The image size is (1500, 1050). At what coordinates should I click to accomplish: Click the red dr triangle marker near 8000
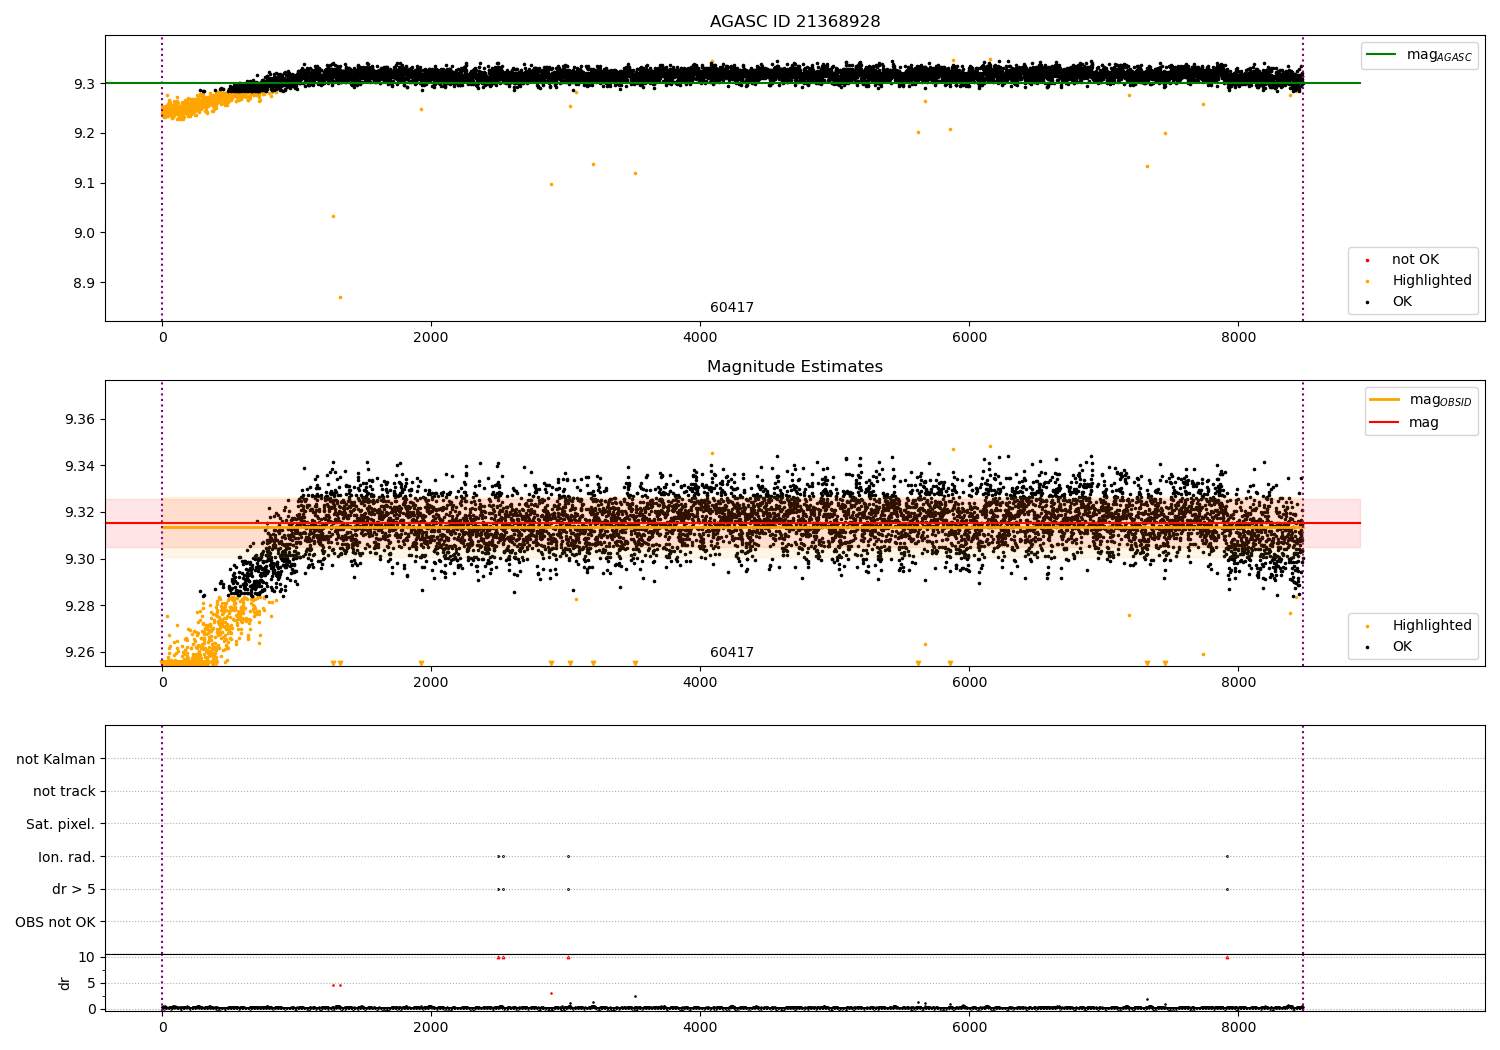(1227, 957)
